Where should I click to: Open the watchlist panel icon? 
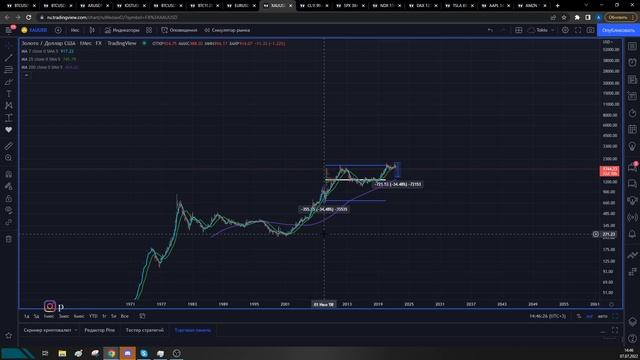tap(632, 46)
